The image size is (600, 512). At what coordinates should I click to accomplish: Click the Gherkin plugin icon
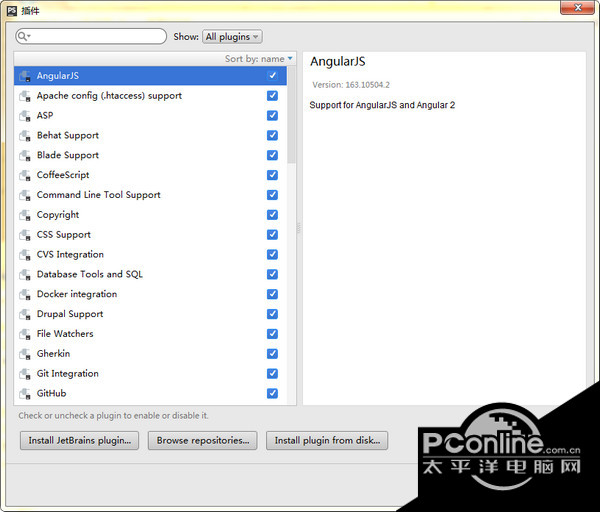(x=25, y=354)
